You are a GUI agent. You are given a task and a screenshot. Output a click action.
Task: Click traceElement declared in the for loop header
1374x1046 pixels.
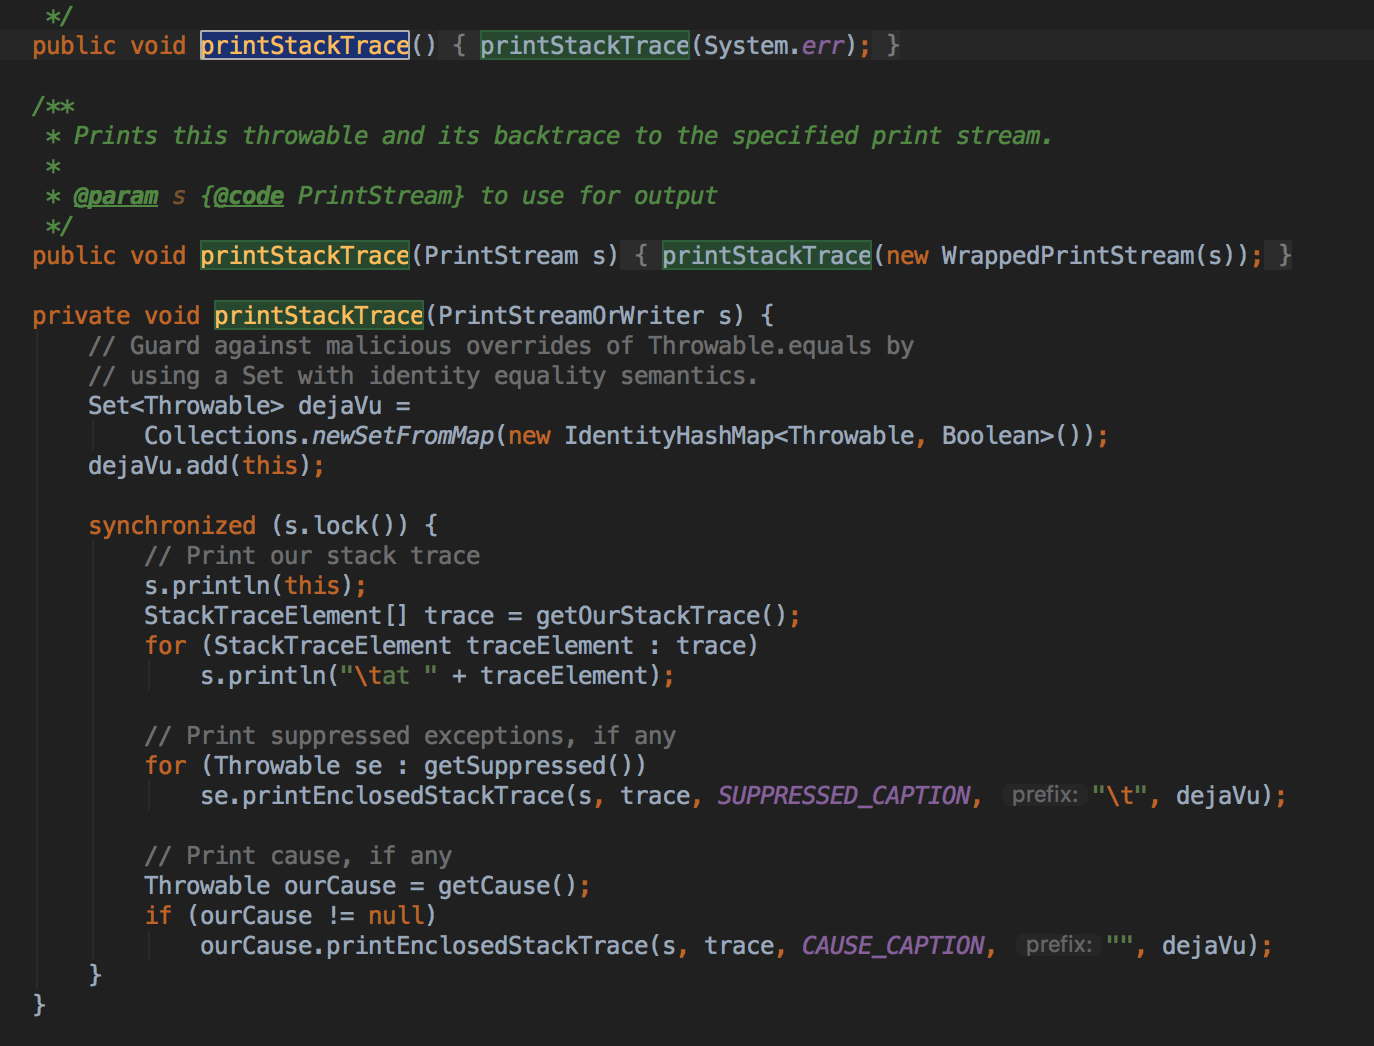[550, 645]
